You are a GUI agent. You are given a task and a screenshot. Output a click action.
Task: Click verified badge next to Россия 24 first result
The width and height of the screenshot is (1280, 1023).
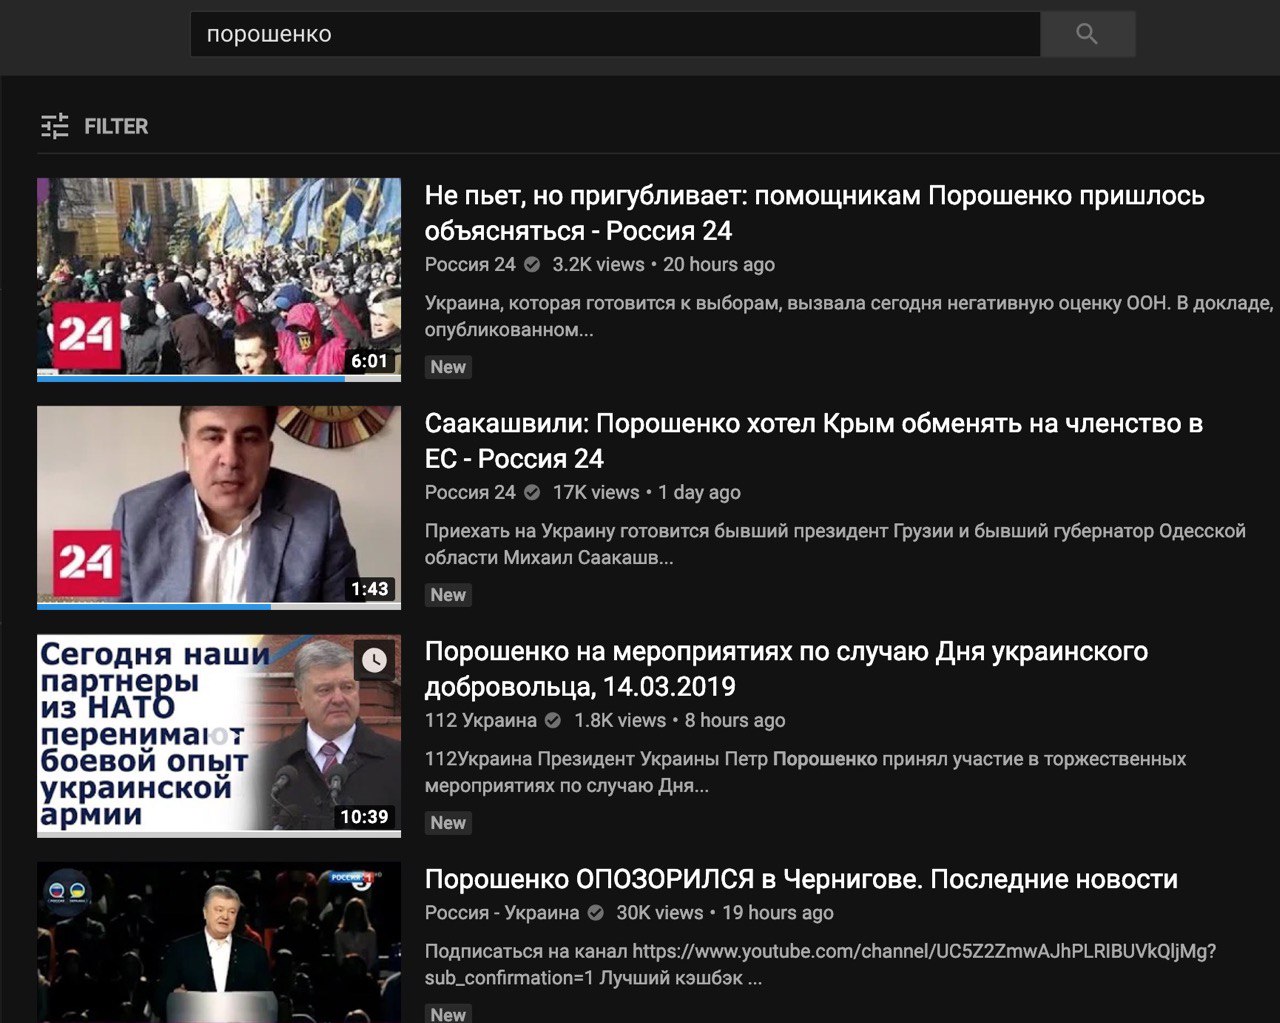point(532,265)
